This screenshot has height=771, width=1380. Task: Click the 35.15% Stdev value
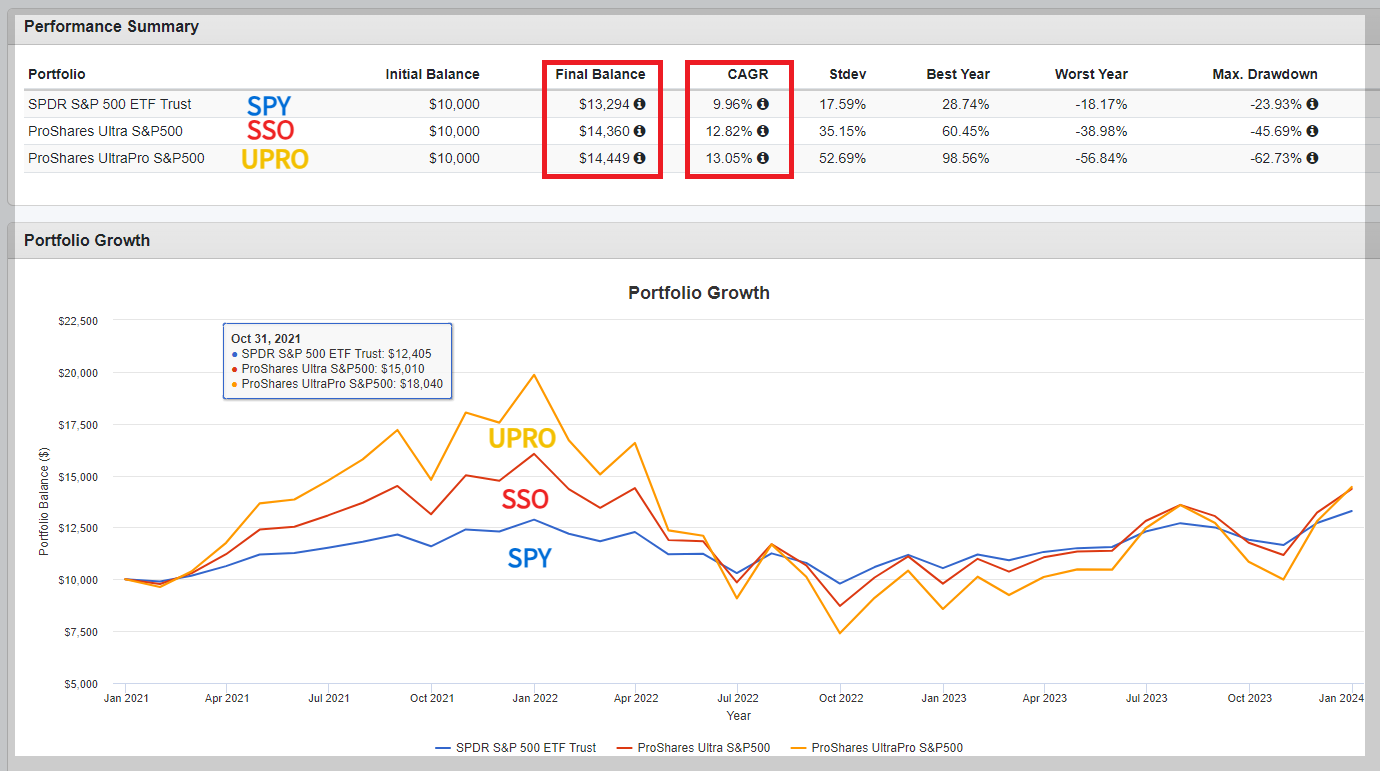click(844, 131)
